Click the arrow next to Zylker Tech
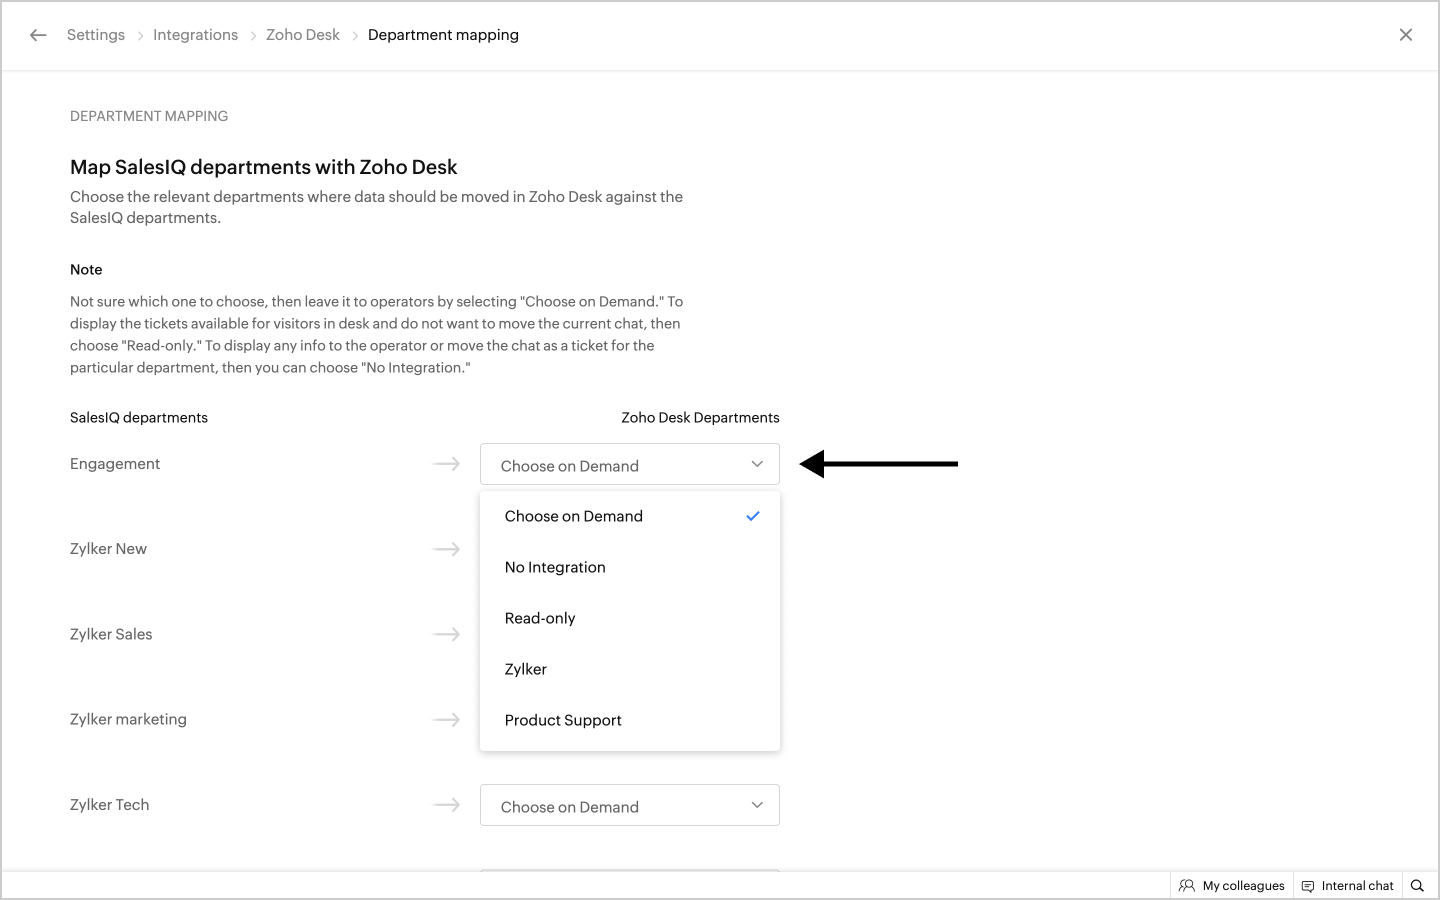 [446, 805]
